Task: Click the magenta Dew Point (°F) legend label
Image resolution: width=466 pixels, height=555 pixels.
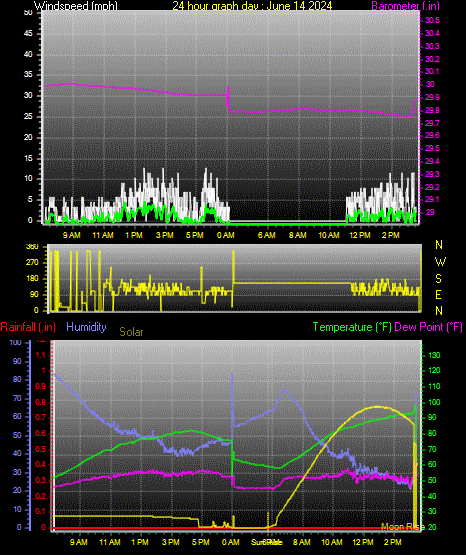Action: (428, 327)
